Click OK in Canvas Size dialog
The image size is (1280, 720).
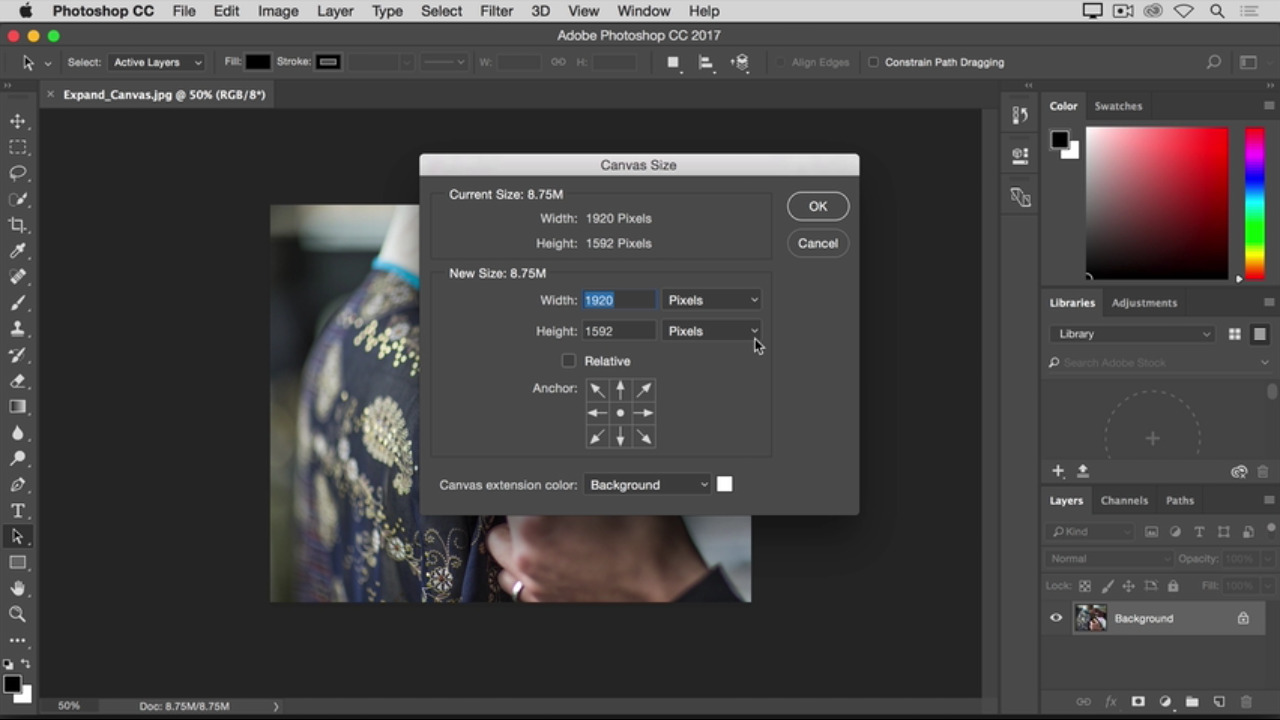[817, 206]
